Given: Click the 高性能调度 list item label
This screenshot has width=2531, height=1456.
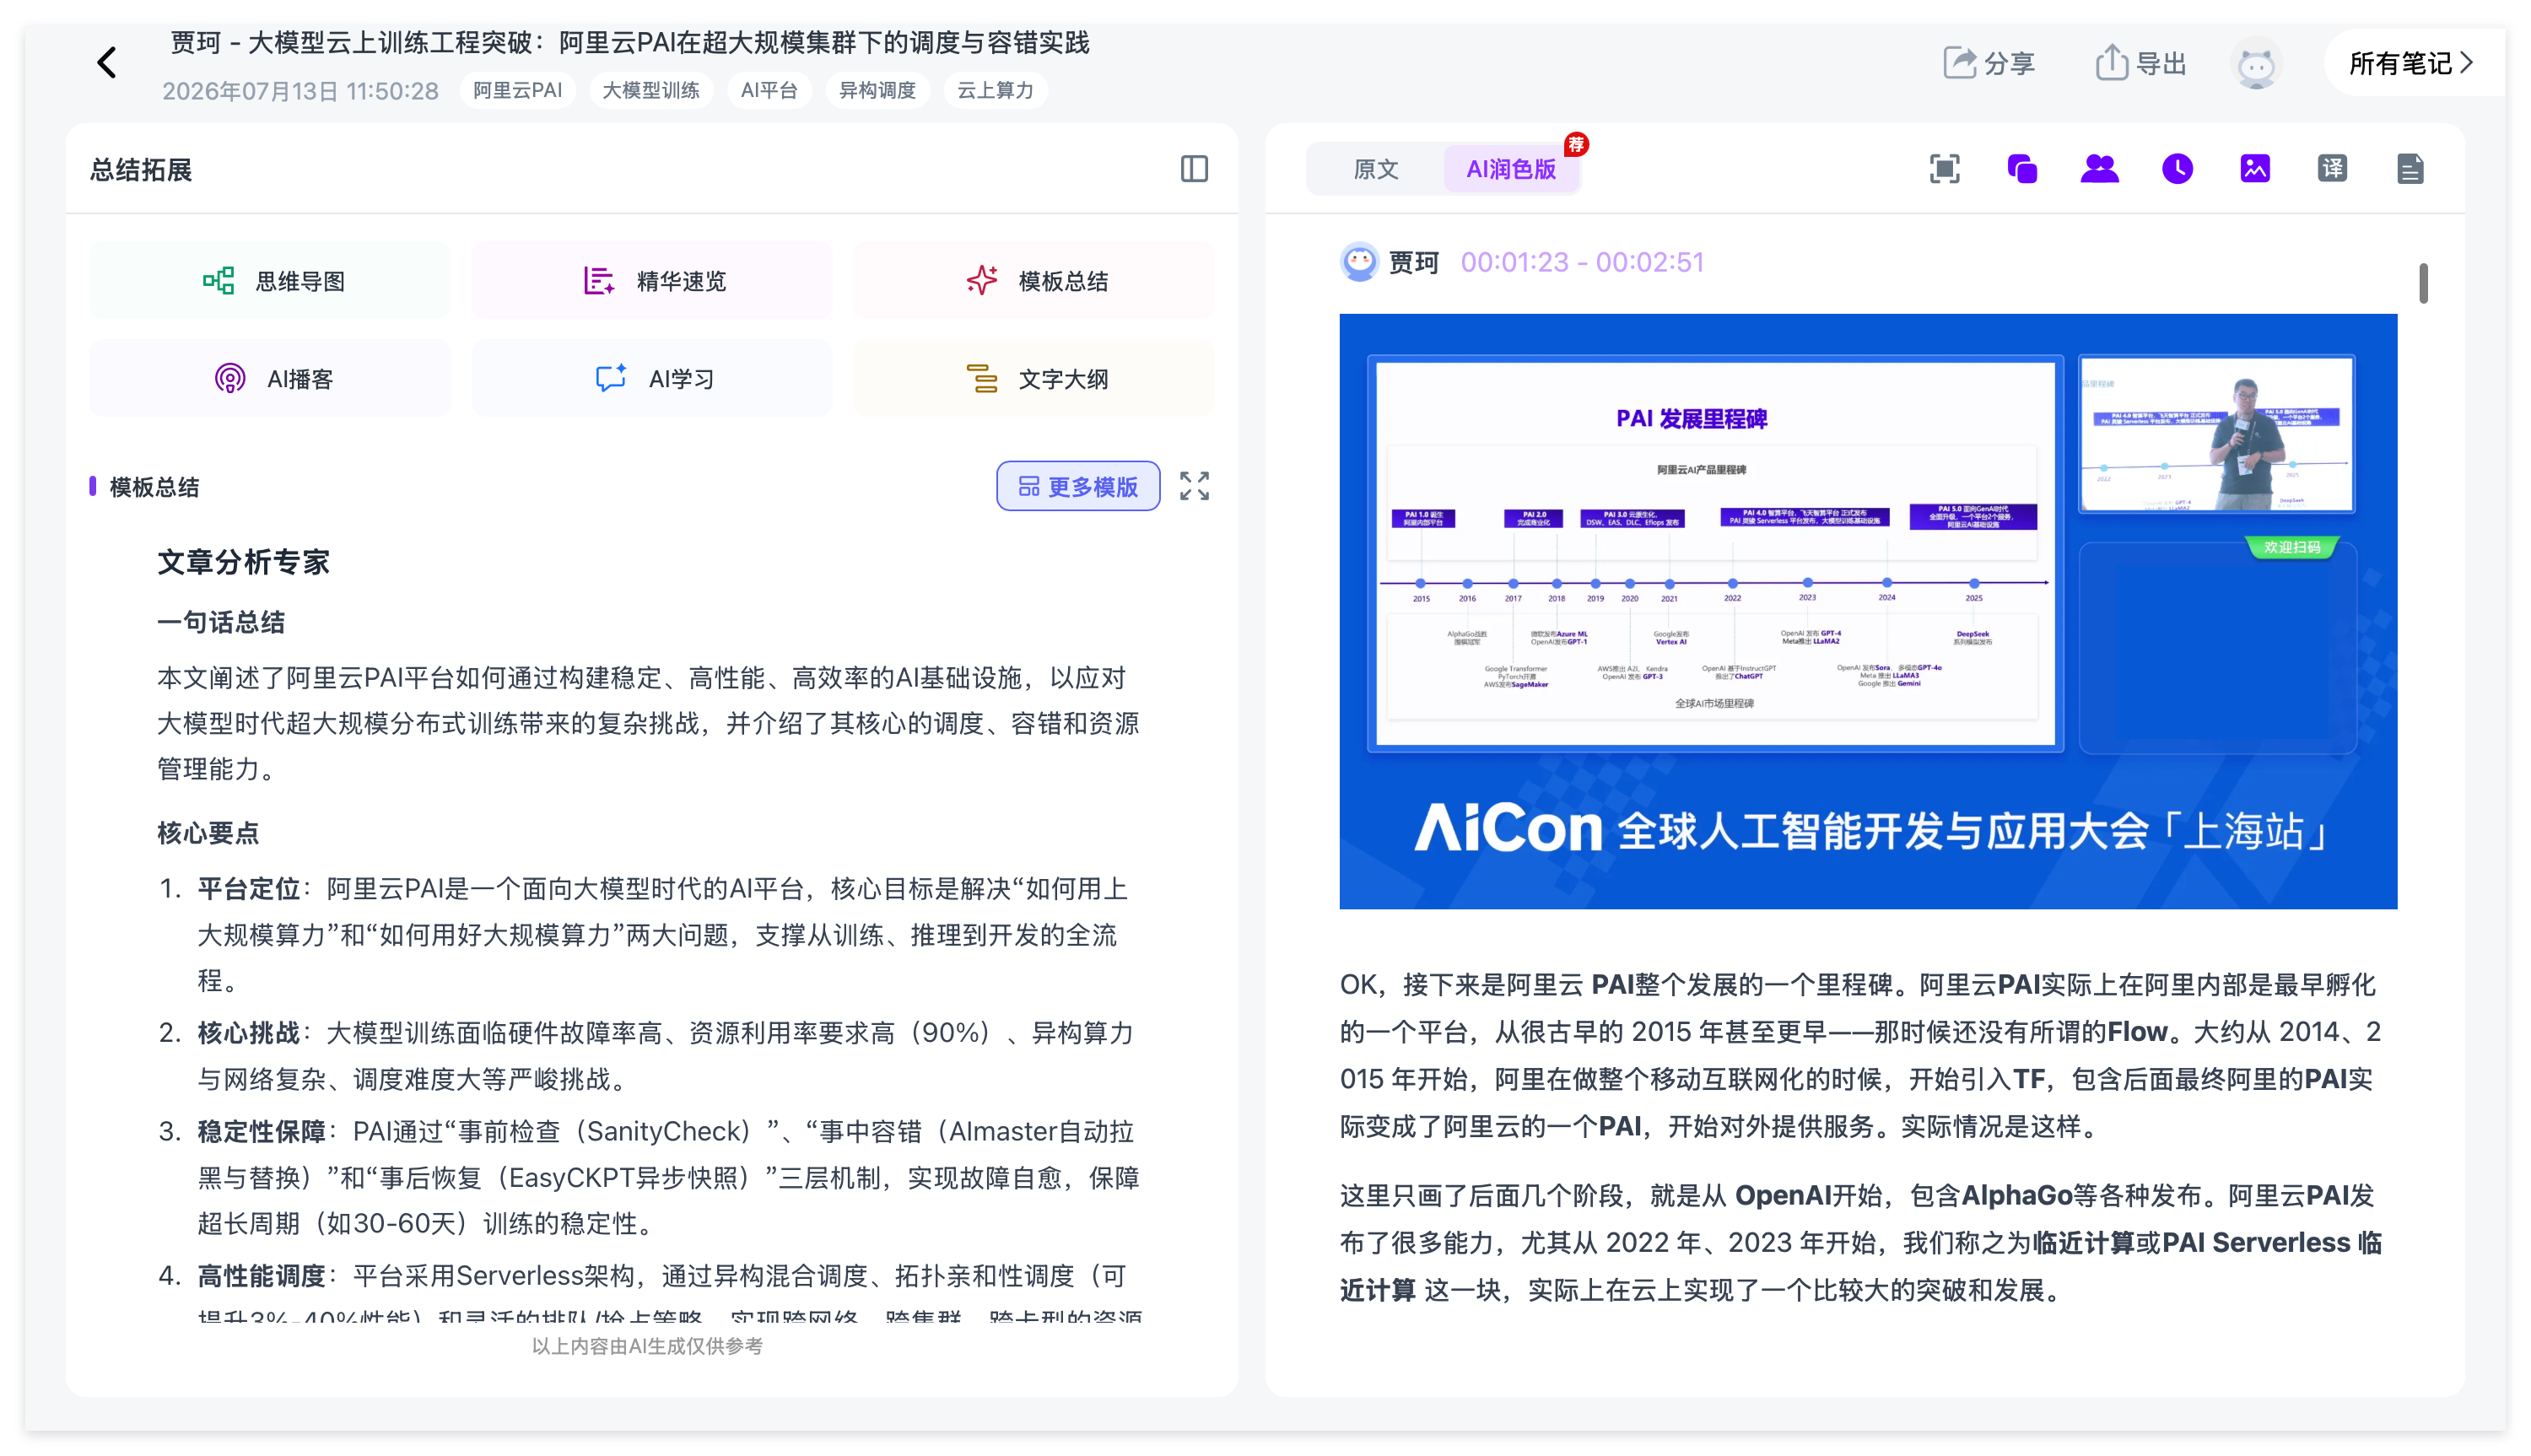Looking at the screenshot, I should pos(262,1276).
